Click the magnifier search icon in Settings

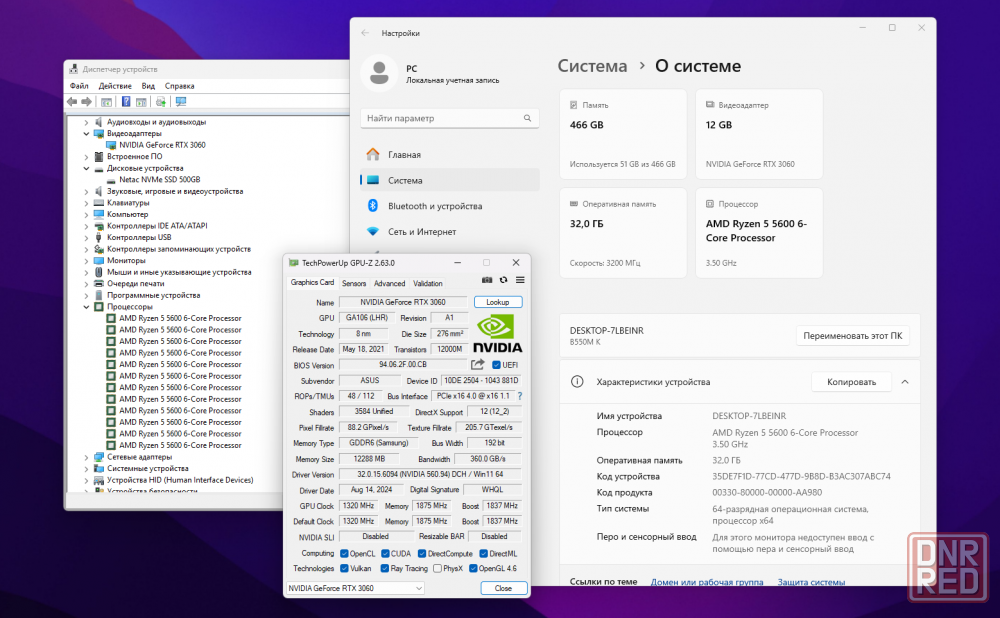click(x=527, y=118)
